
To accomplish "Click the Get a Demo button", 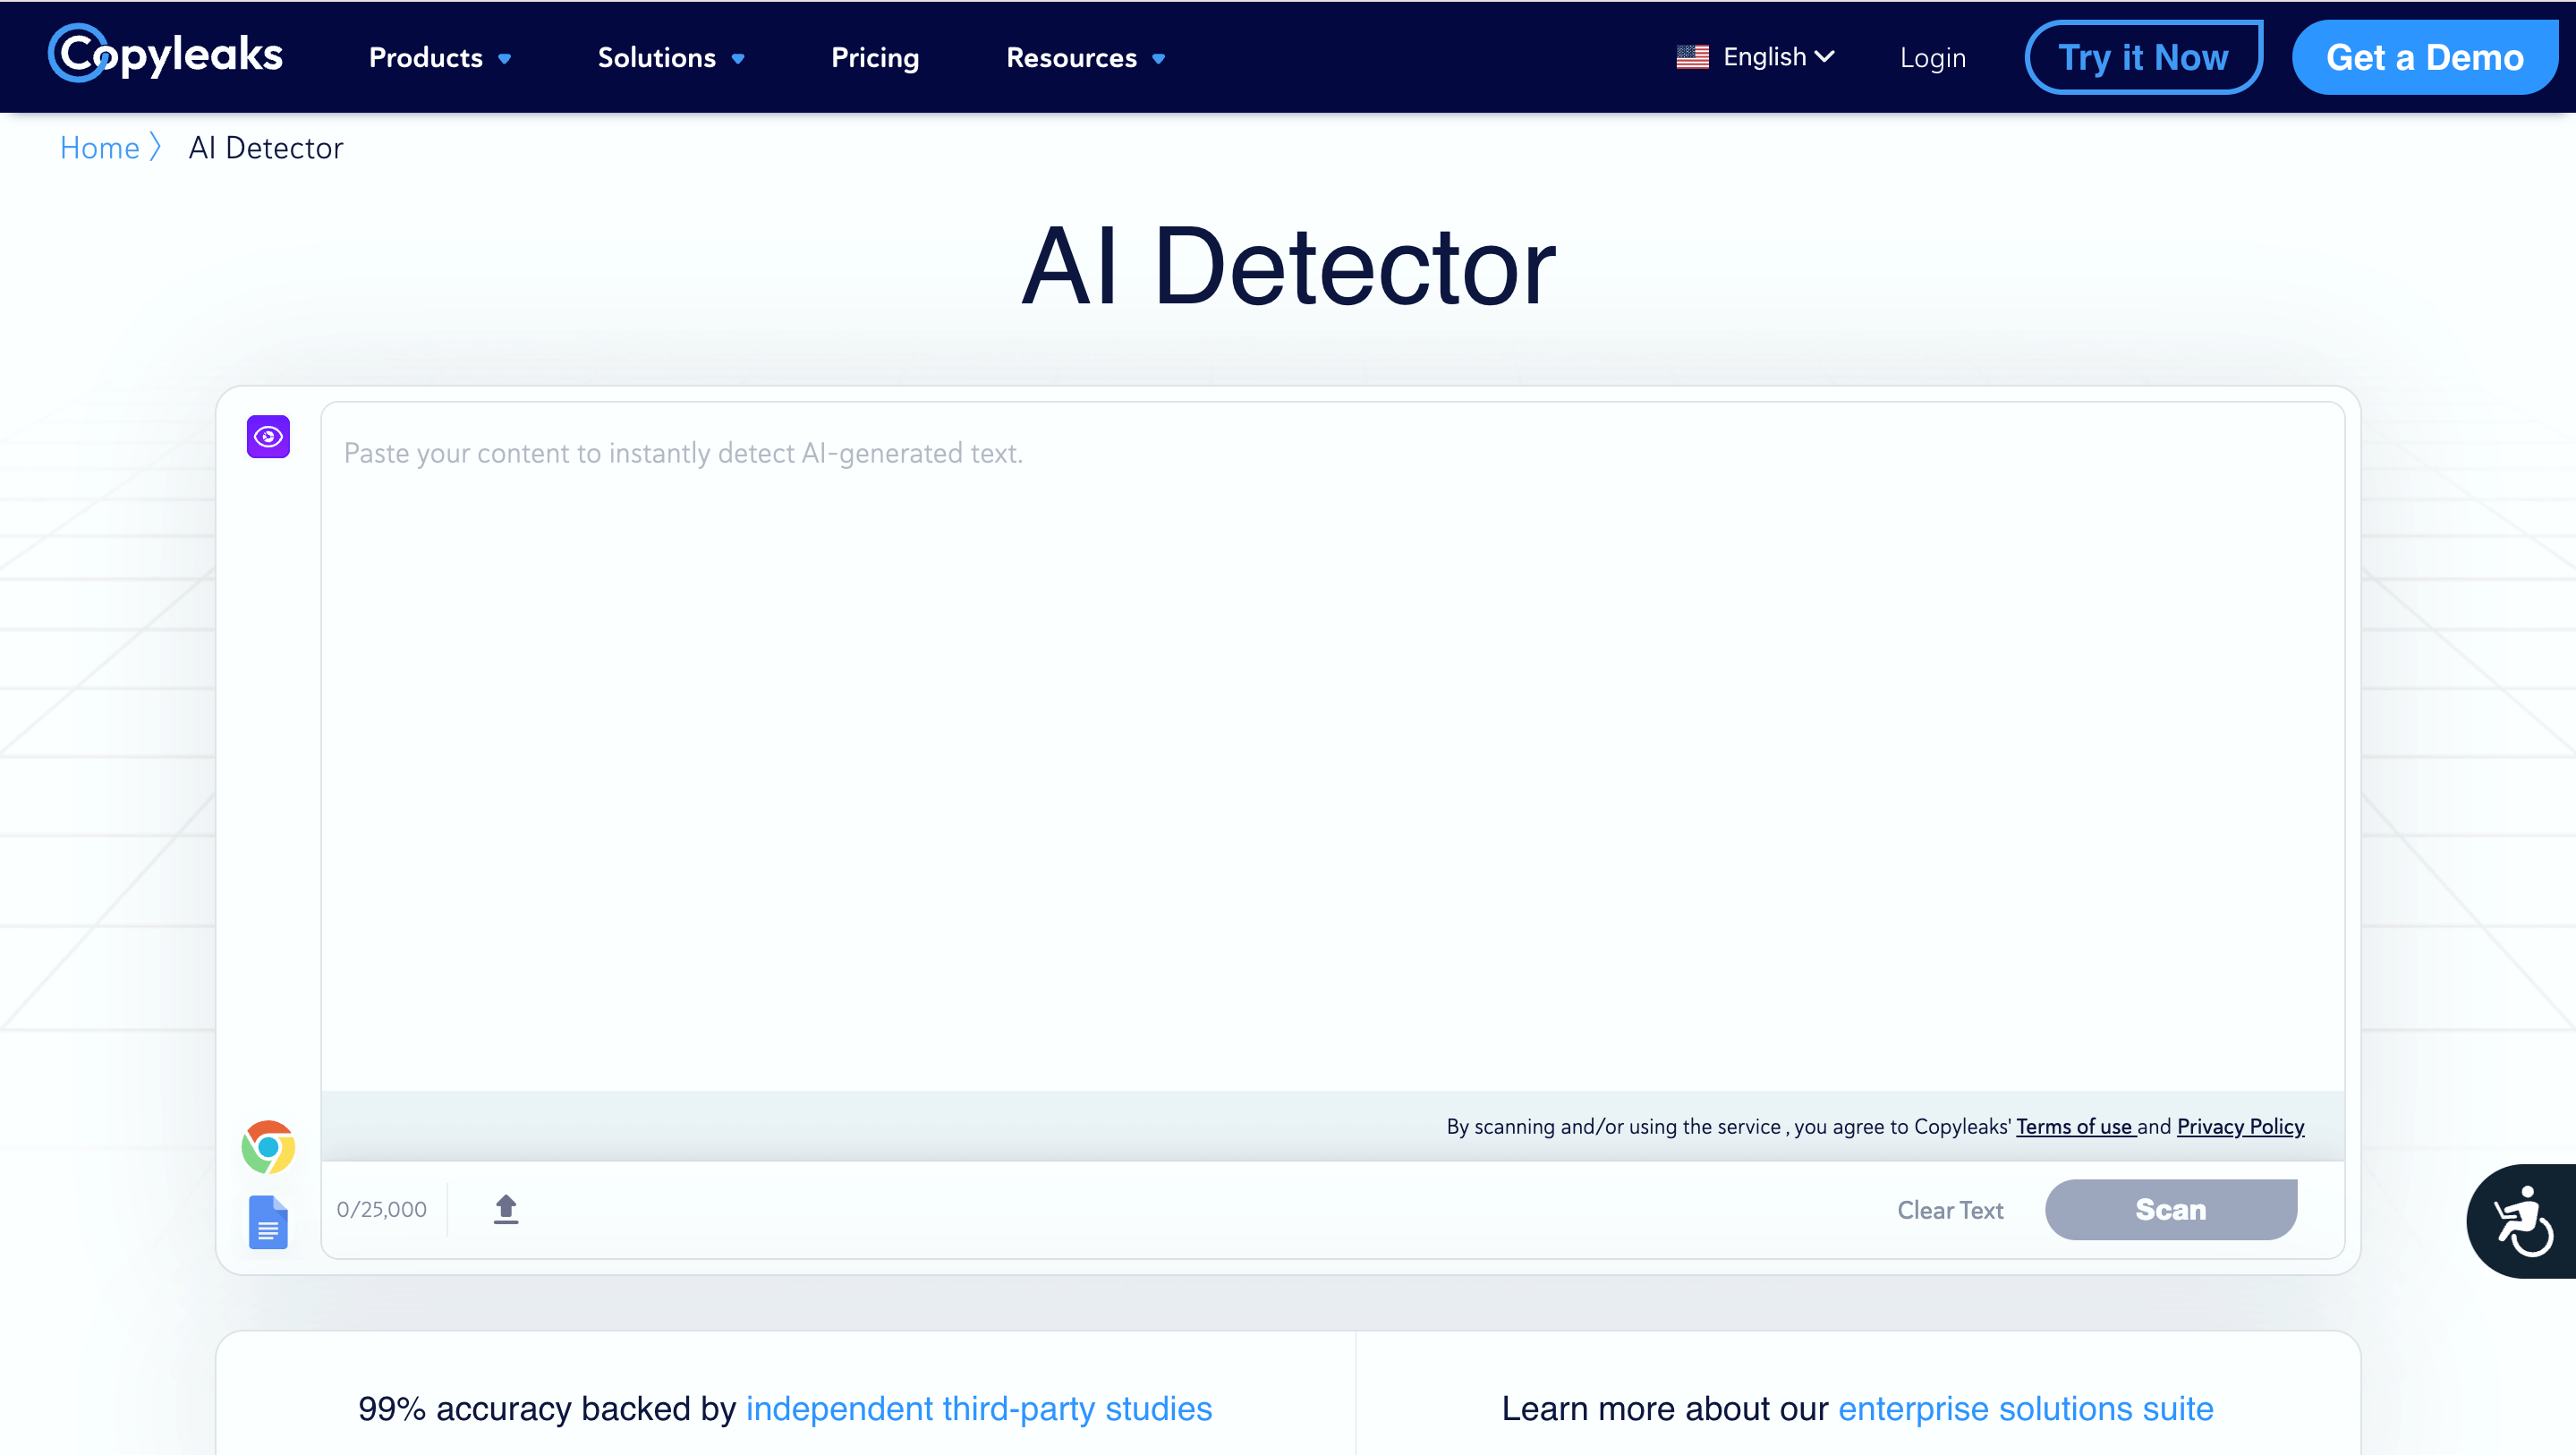I will tap(2425, 57).
